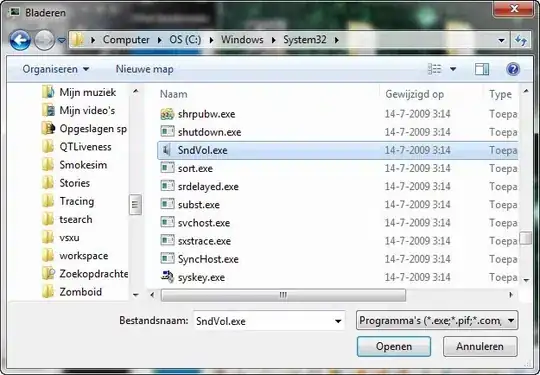Image resolution: width=540 pixels, height=375 pixels.
Task: Sort files by the Type column
Action: click(x=500, y=94)
